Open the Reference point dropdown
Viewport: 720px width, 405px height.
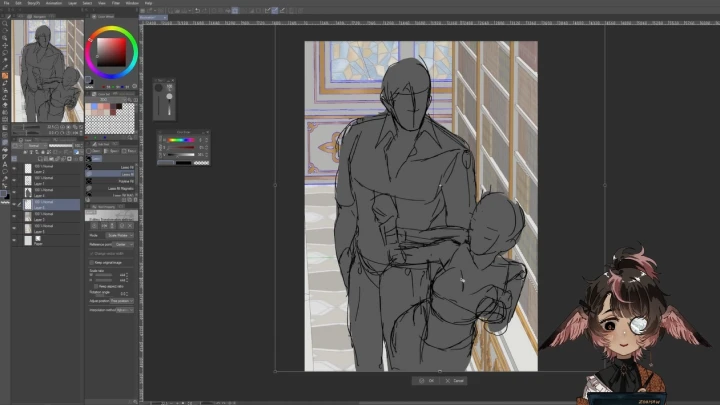pos(121,244)
